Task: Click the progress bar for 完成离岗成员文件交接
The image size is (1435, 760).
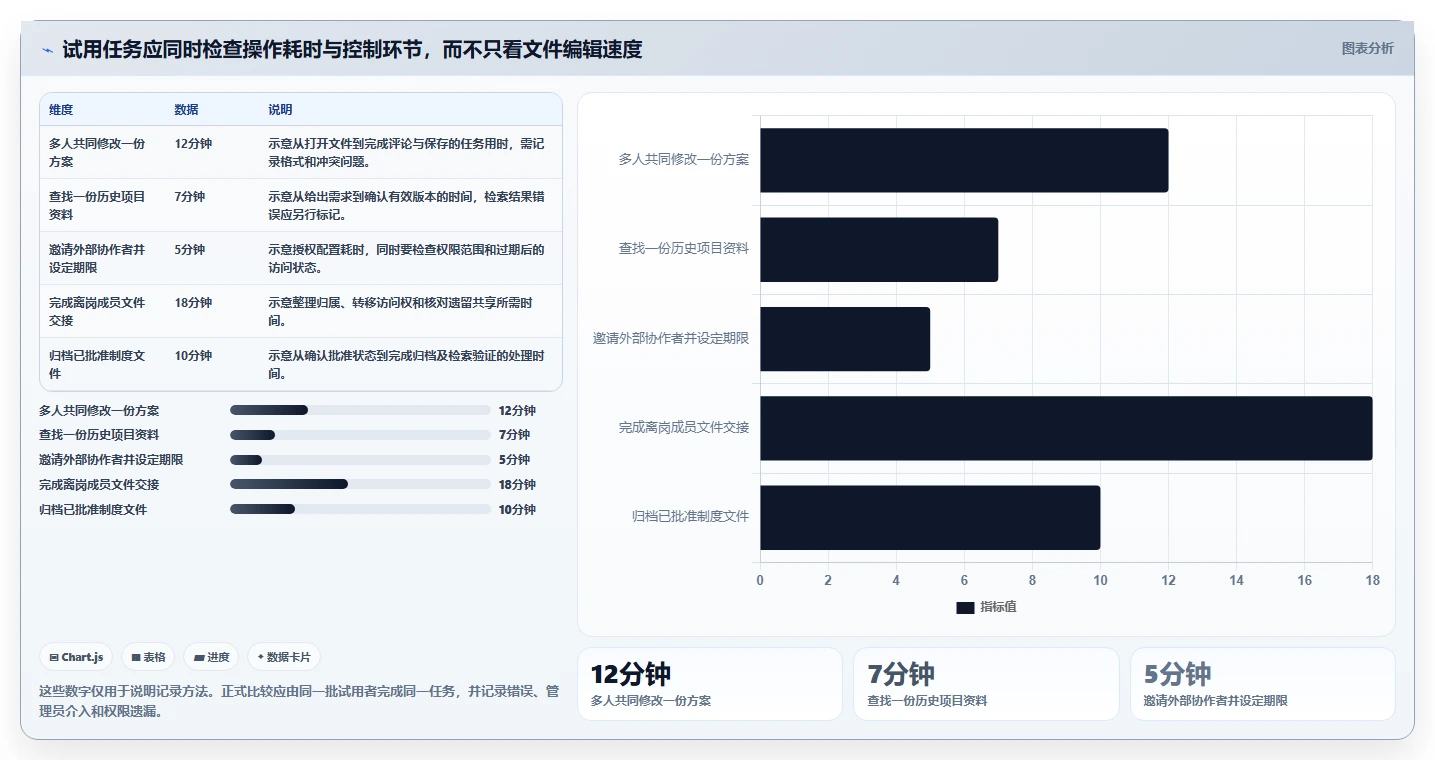Action: point(360,484)
